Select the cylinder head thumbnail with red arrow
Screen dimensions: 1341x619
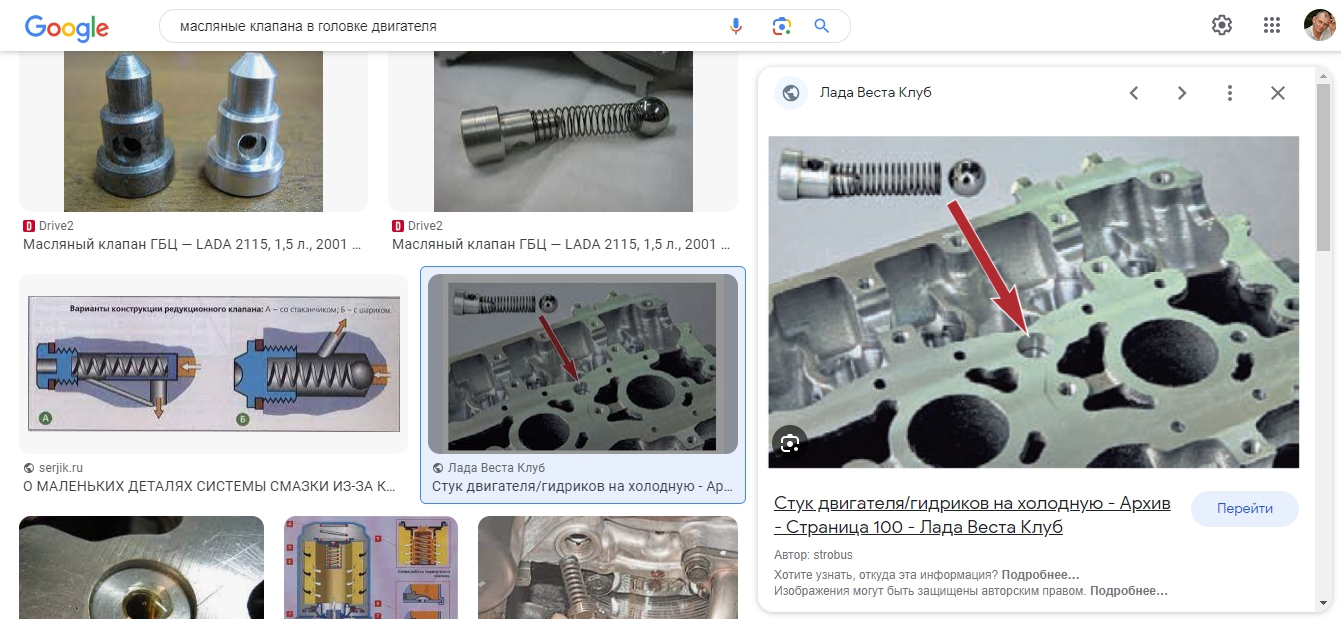pyautogui.click(x=583, y=364)
